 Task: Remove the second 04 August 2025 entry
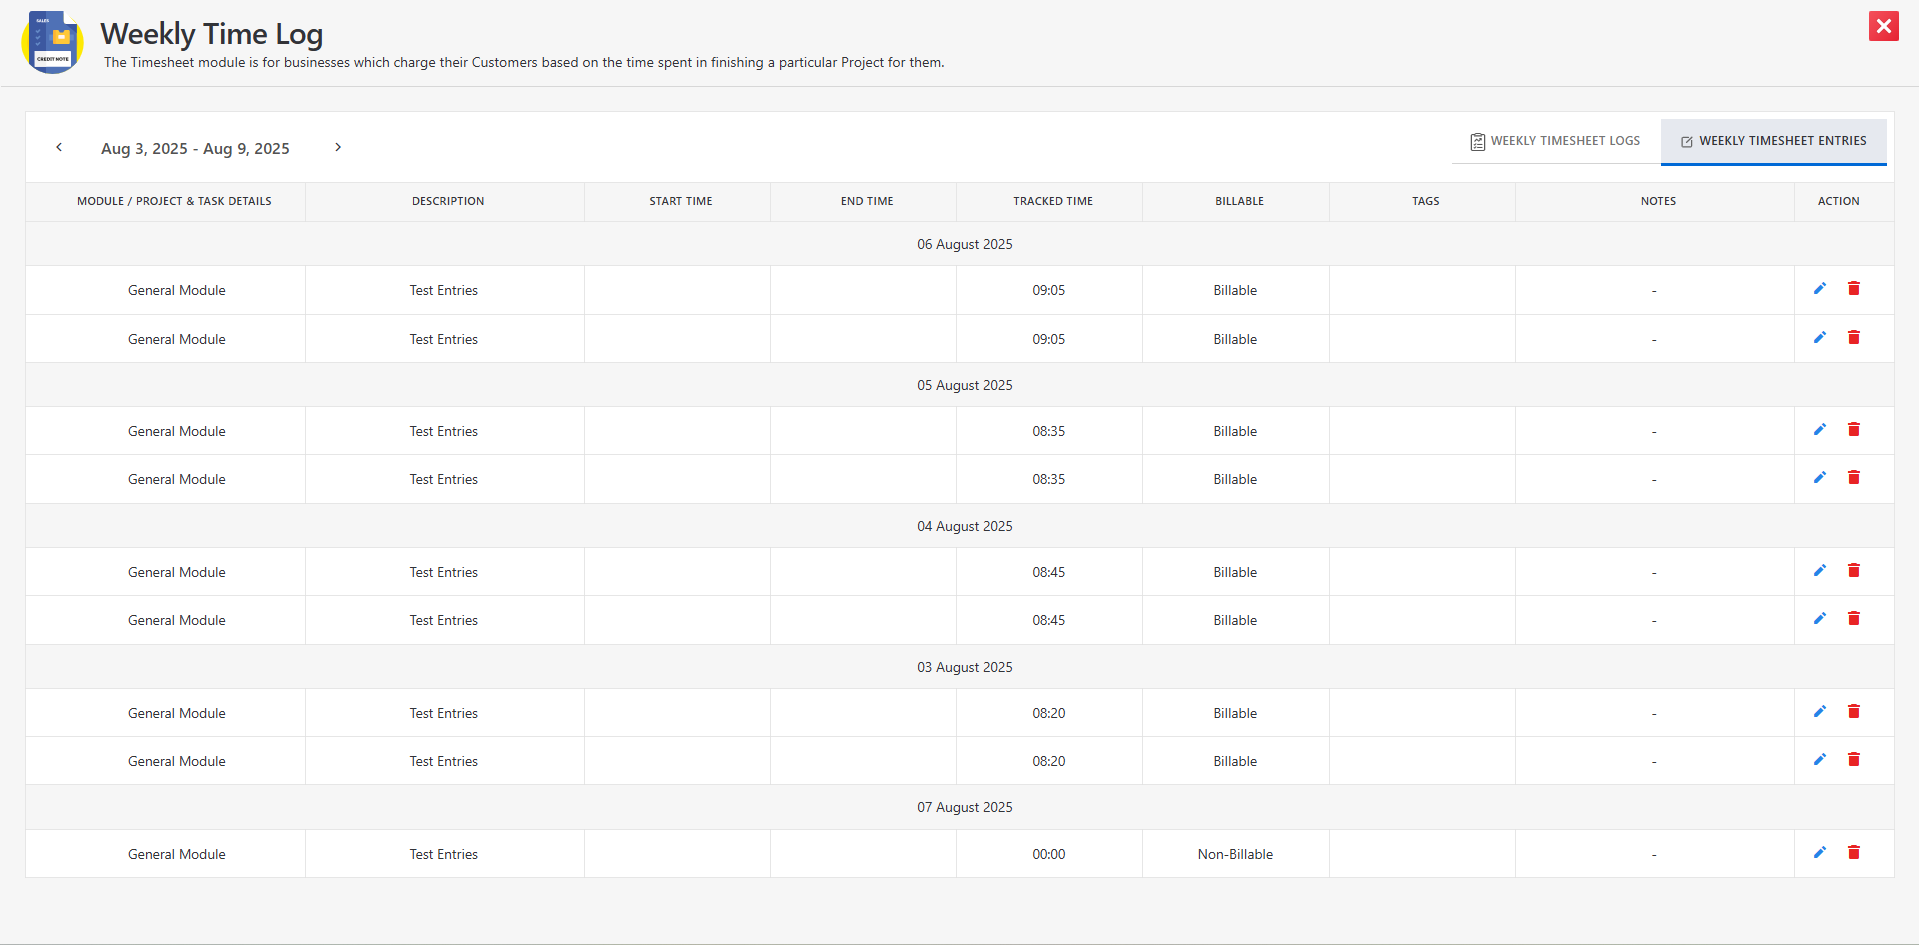click(x=1853, y=619)
